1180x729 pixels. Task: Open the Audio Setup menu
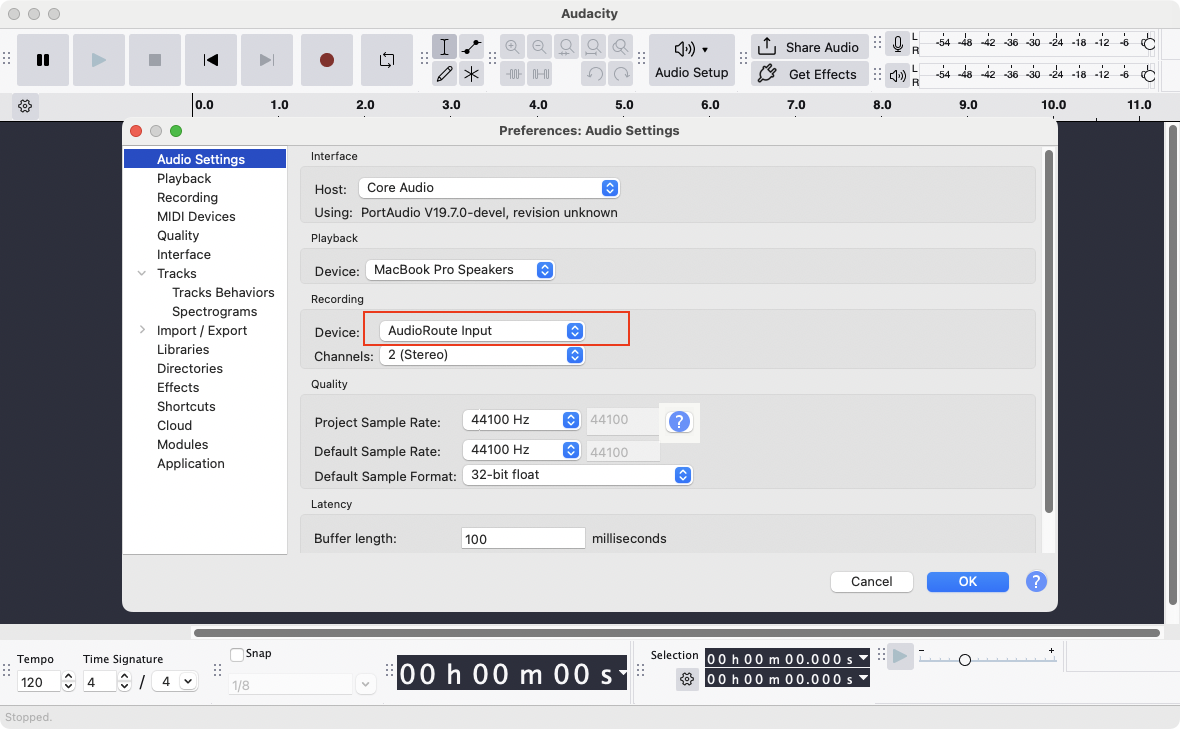point(692,59)
